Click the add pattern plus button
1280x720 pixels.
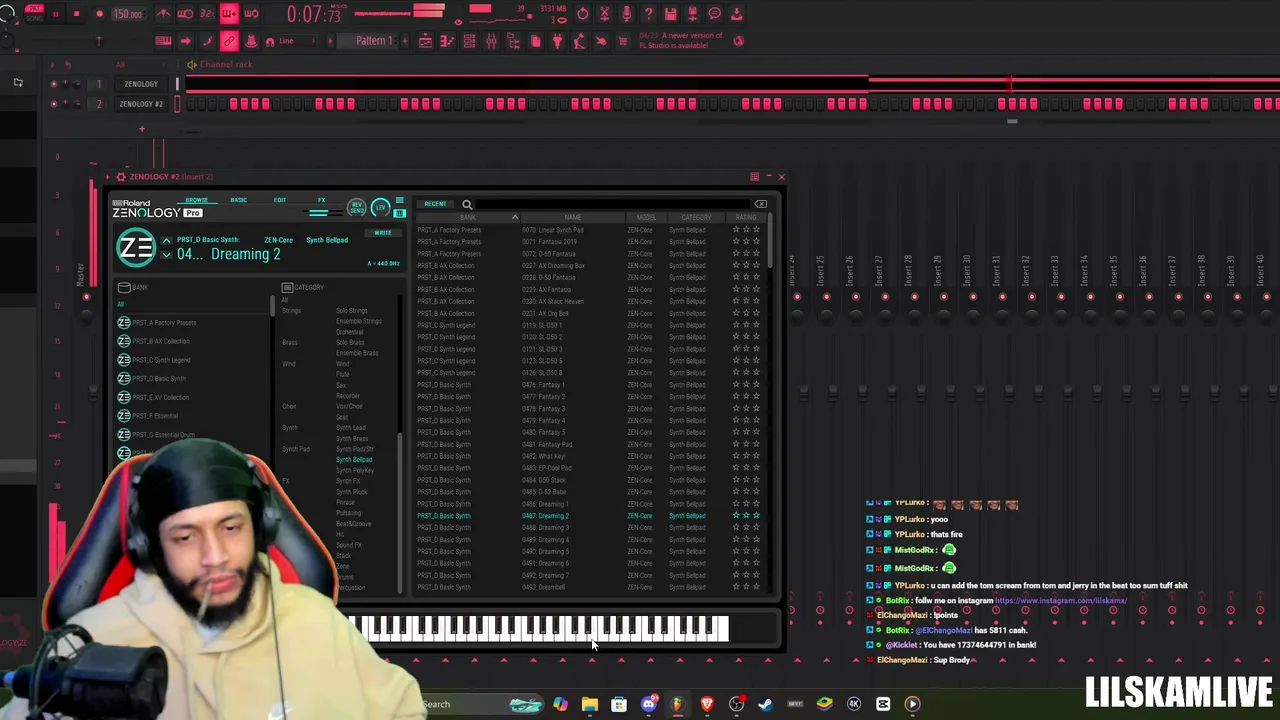404,41
